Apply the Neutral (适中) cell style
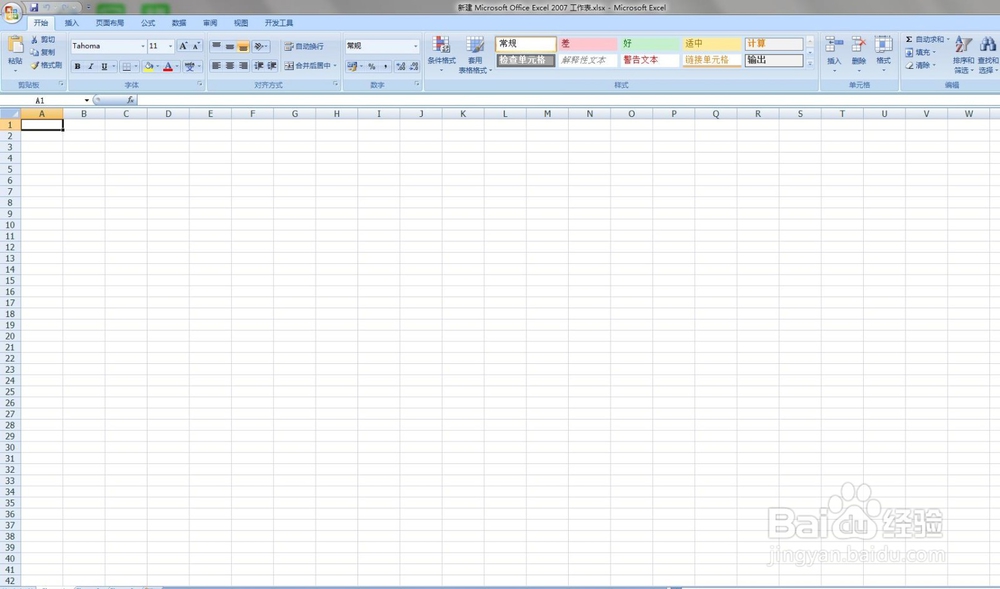The width and height of the screenshot is (1000, 589). (712, 43)
